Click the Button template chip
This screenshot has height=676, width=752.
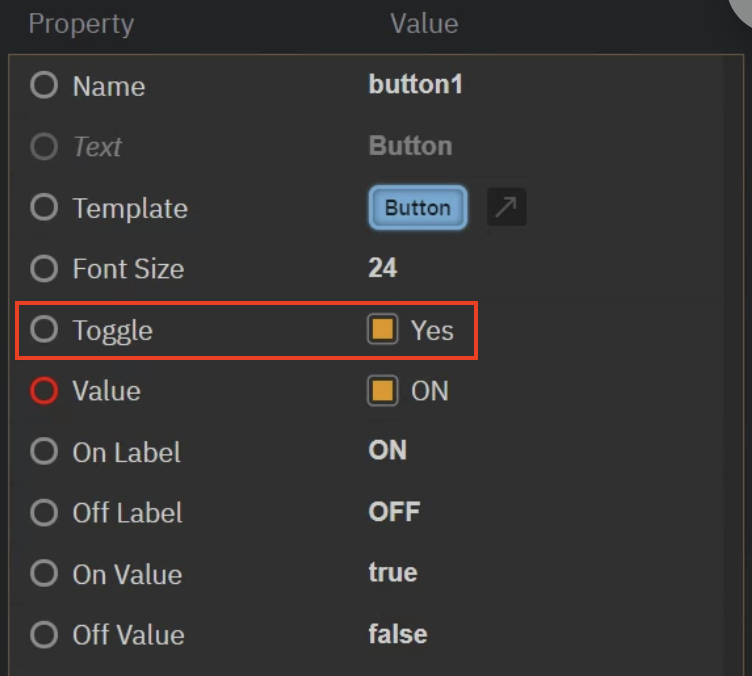click(x=418, y=208)
